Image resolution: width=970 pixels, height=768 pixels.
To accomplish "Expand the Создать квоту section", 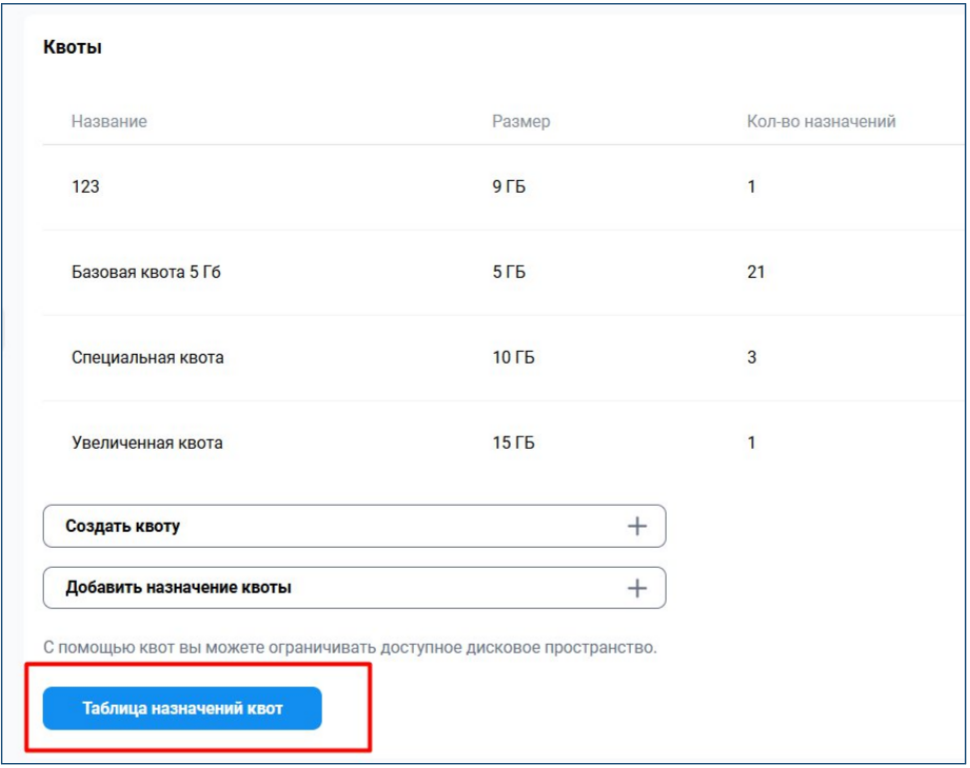I will [x=354, y=526].
